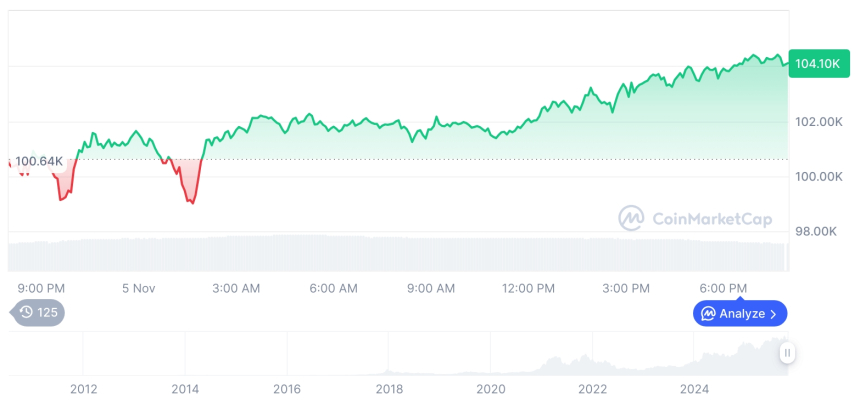Click the CoinMarketCap icon in Analyze button
This screenshot has width=860, height=401.
[708, 314]
